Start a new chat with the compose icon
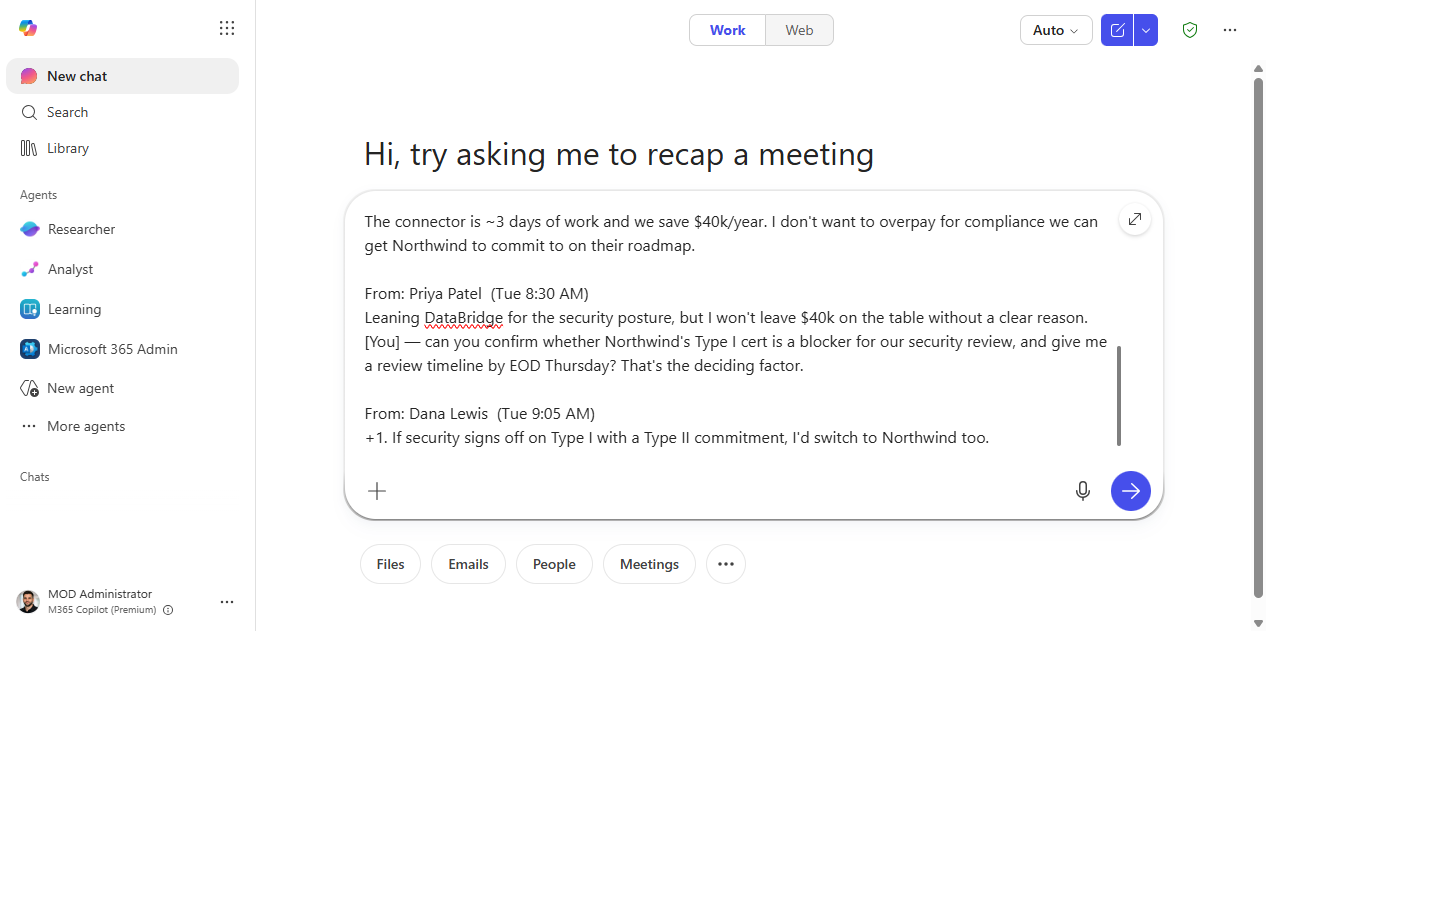 [x=1117, y=30]
